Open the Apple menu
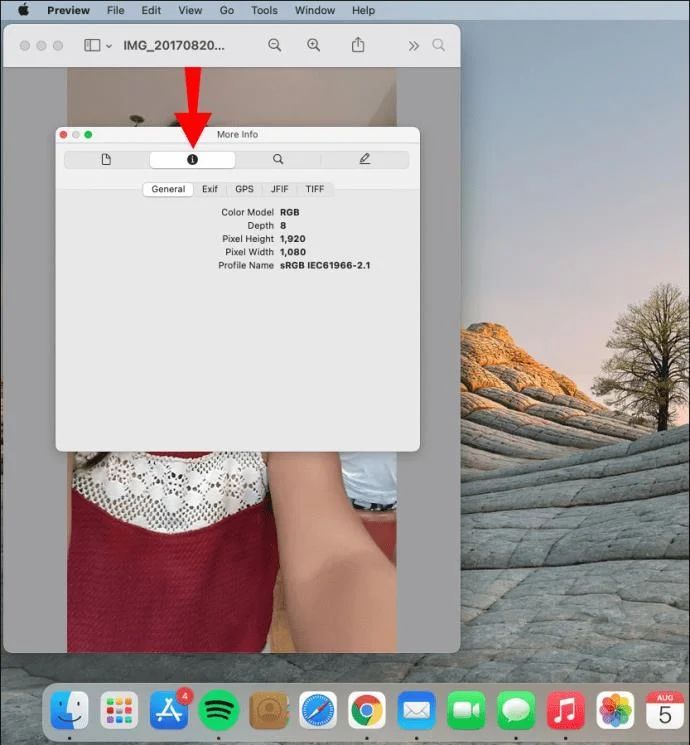The height and width of the screenshot is (745, 690). [x=23, y=10]
